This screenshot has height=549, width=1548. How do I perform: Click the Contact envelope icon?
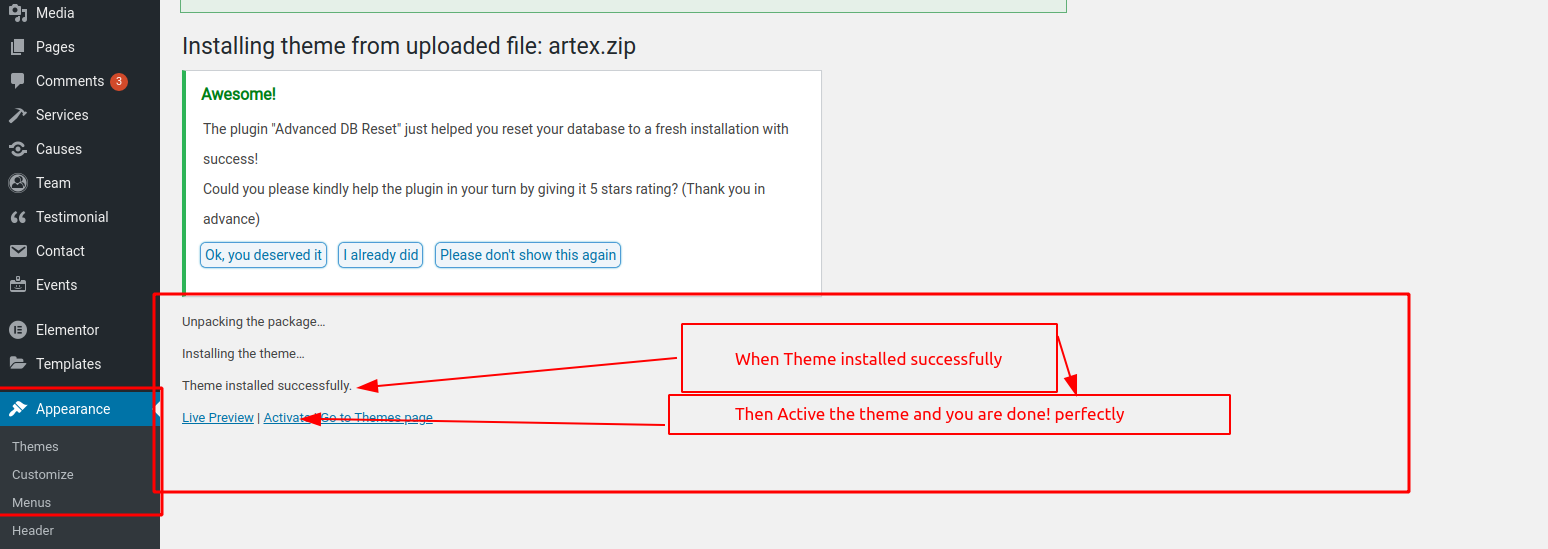tap(17, 251)
